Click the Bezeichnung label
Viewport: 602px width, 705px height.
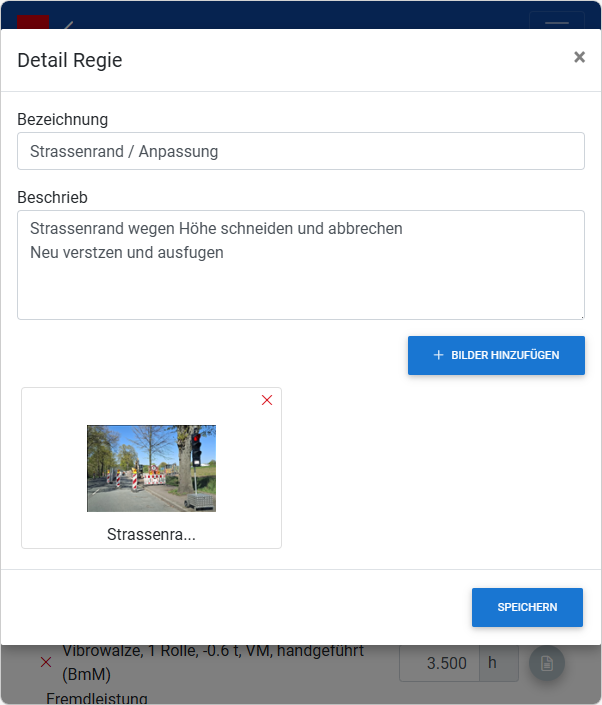click(x=62, y=120)
